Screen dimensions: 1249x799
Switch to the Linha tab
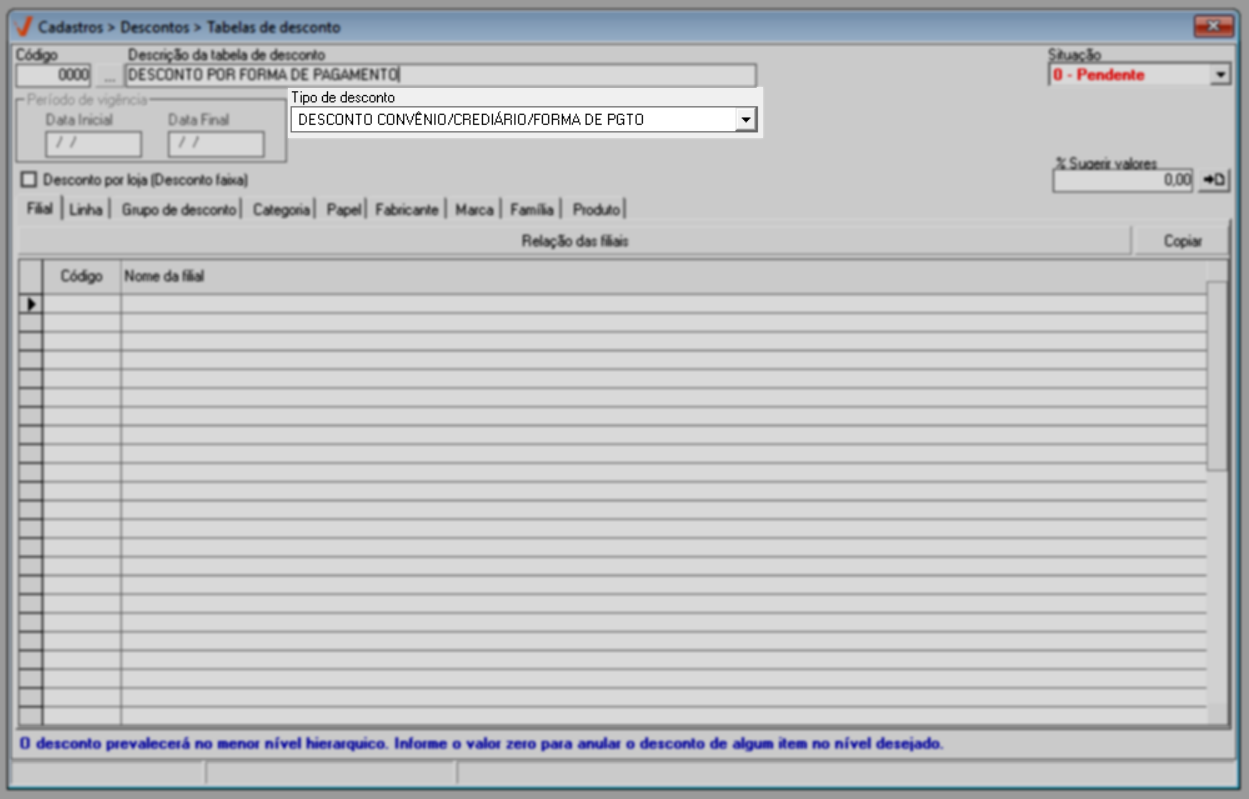pos(86,210)
